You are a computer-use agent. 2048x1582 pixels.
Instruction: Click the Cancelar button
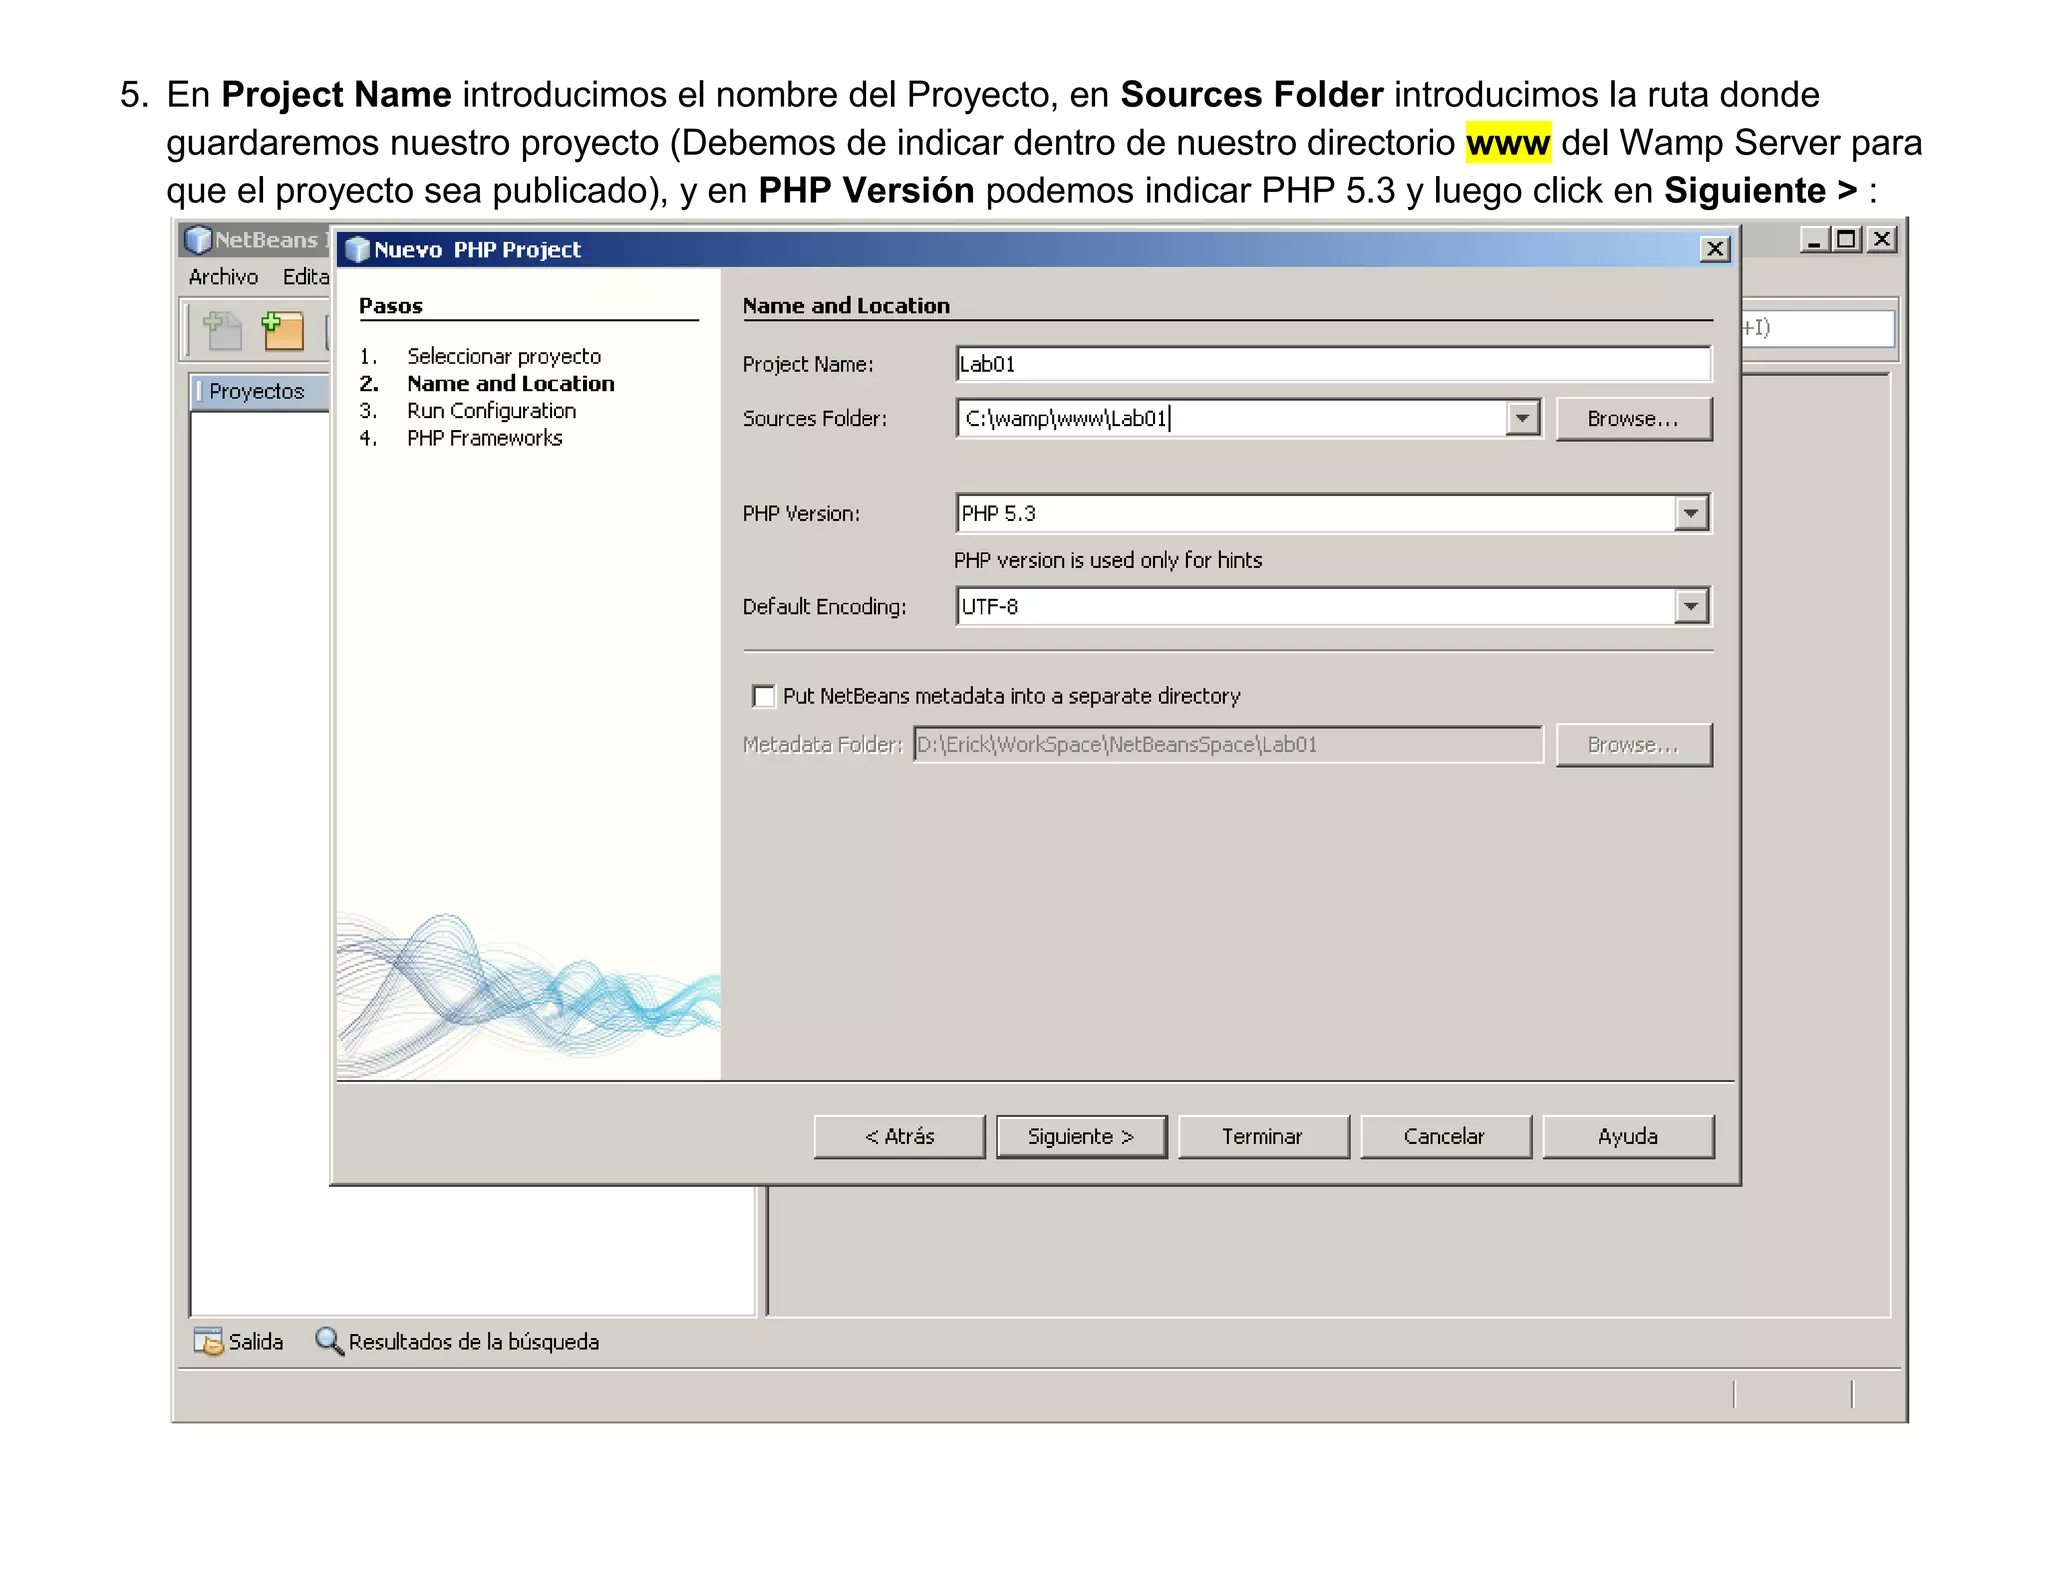1445,1137
